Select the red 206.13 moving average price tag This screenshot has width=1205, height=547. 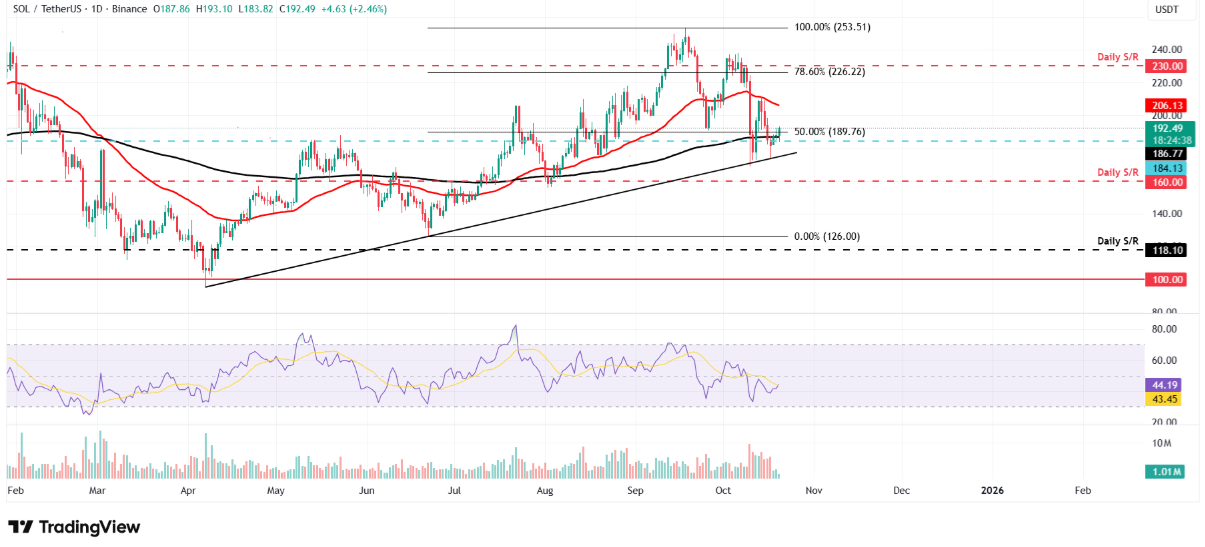click(1166, 104)
